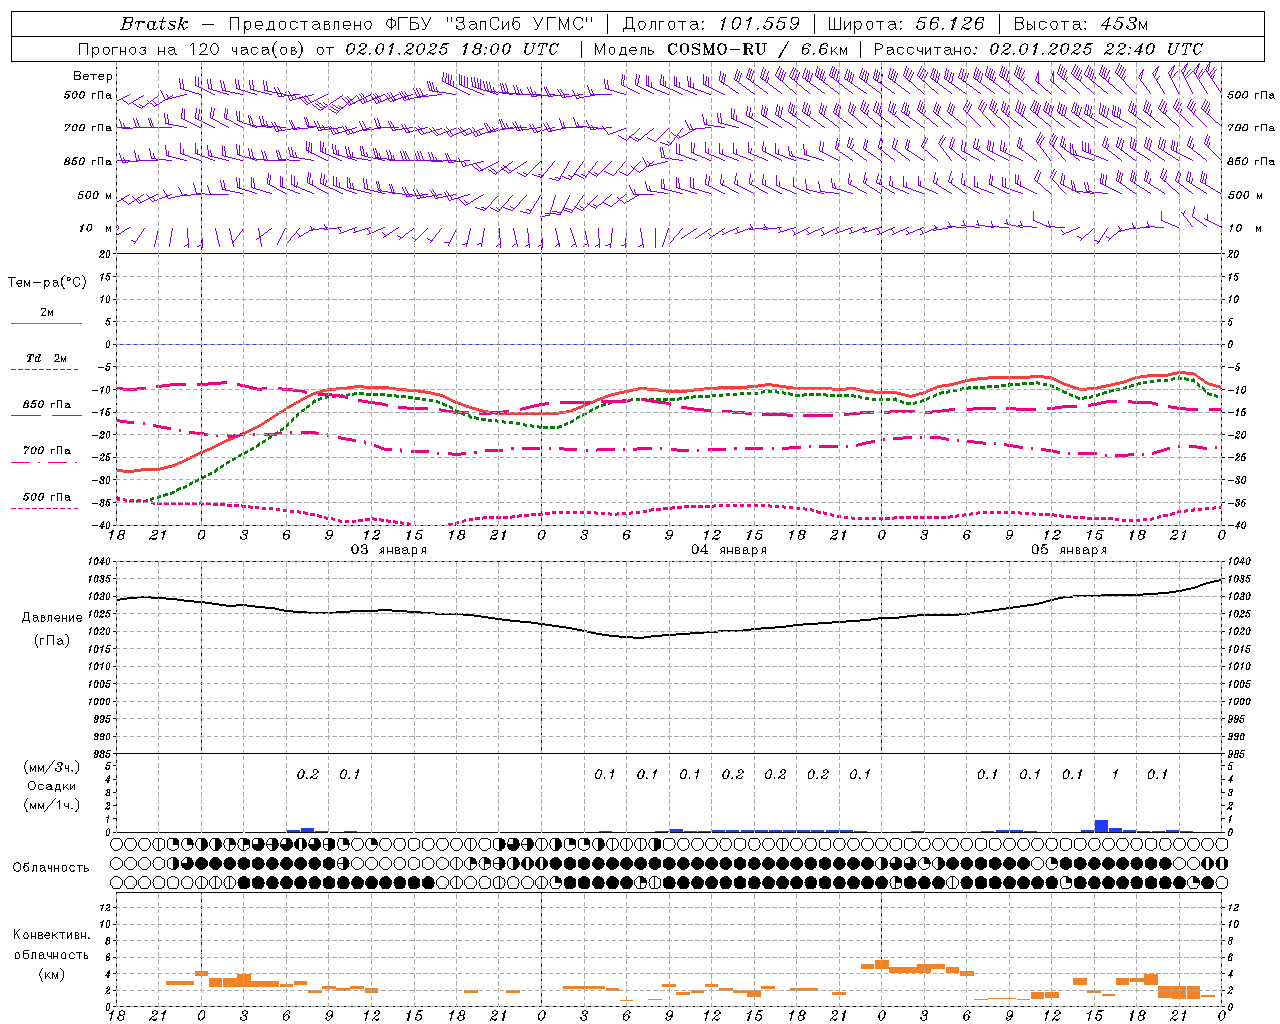Click the 10 м wind level label on left
The height and width of the screenshot is (1024, 1280).
[96, 228]
